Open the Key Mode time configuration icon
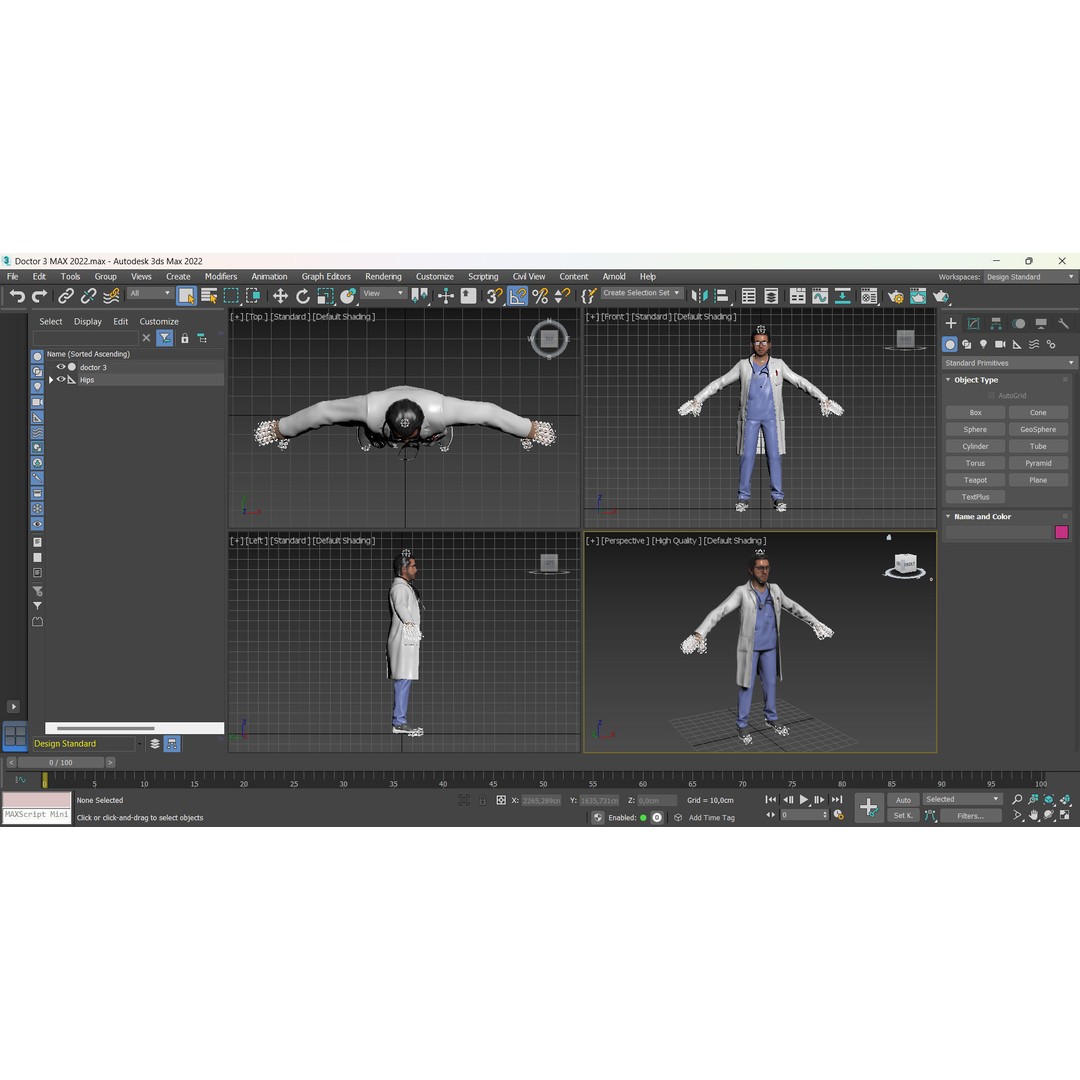1080x1080 pixels. coord(838,815)
